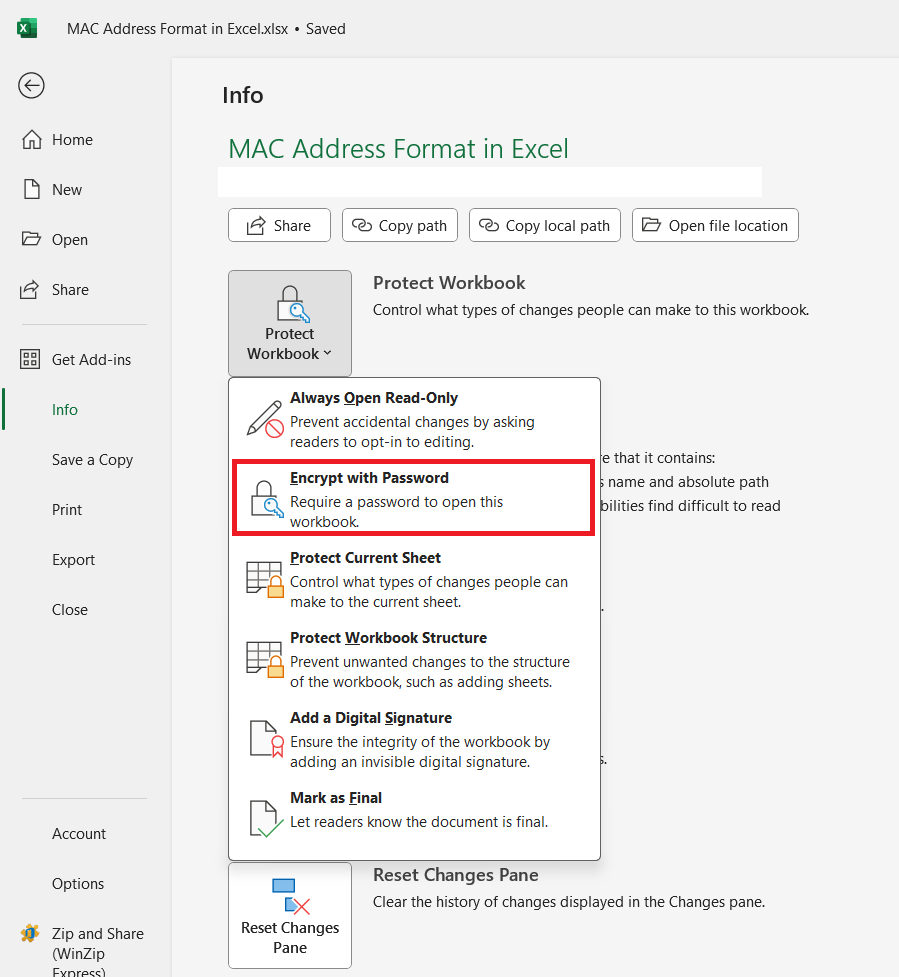The height and width of the screenshot is (977, 899).
Task: Select the Info tab in sidebar
Action: (x=65, y=409)
